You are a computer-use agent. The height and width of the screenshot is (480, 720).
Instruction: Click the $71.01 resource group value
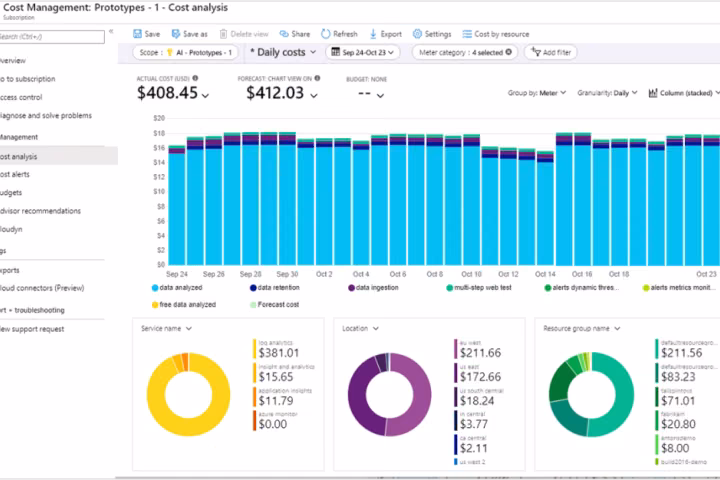(x=678, y=401)
